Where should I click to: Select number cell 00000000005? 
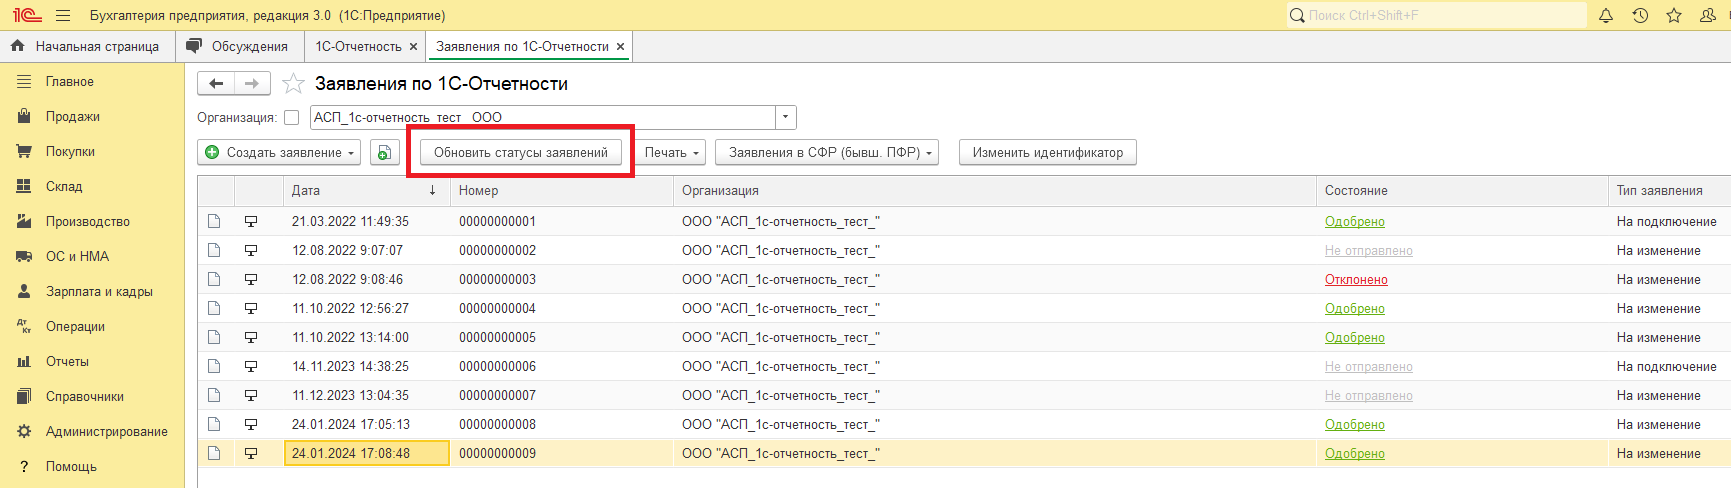(562, 338)
